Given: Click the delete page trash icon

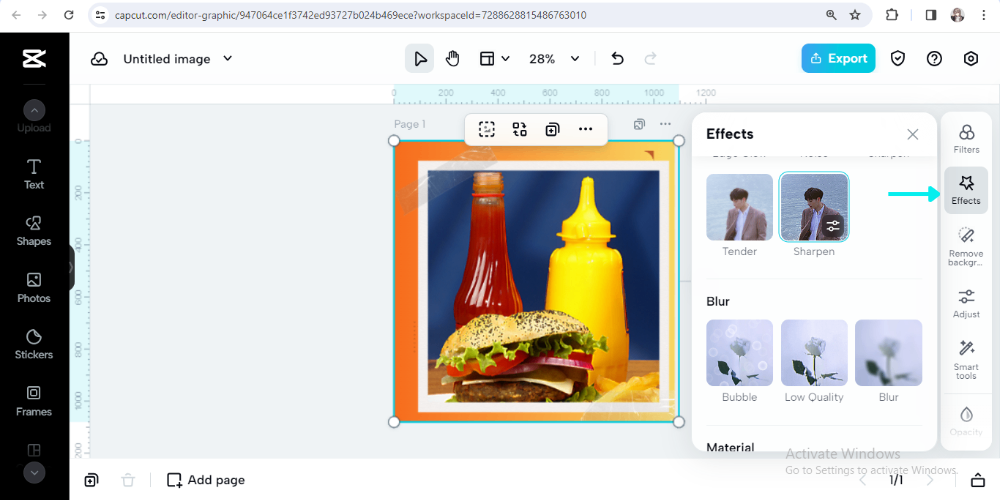Looking at the screenshot, I should click(x=128, y=480).
